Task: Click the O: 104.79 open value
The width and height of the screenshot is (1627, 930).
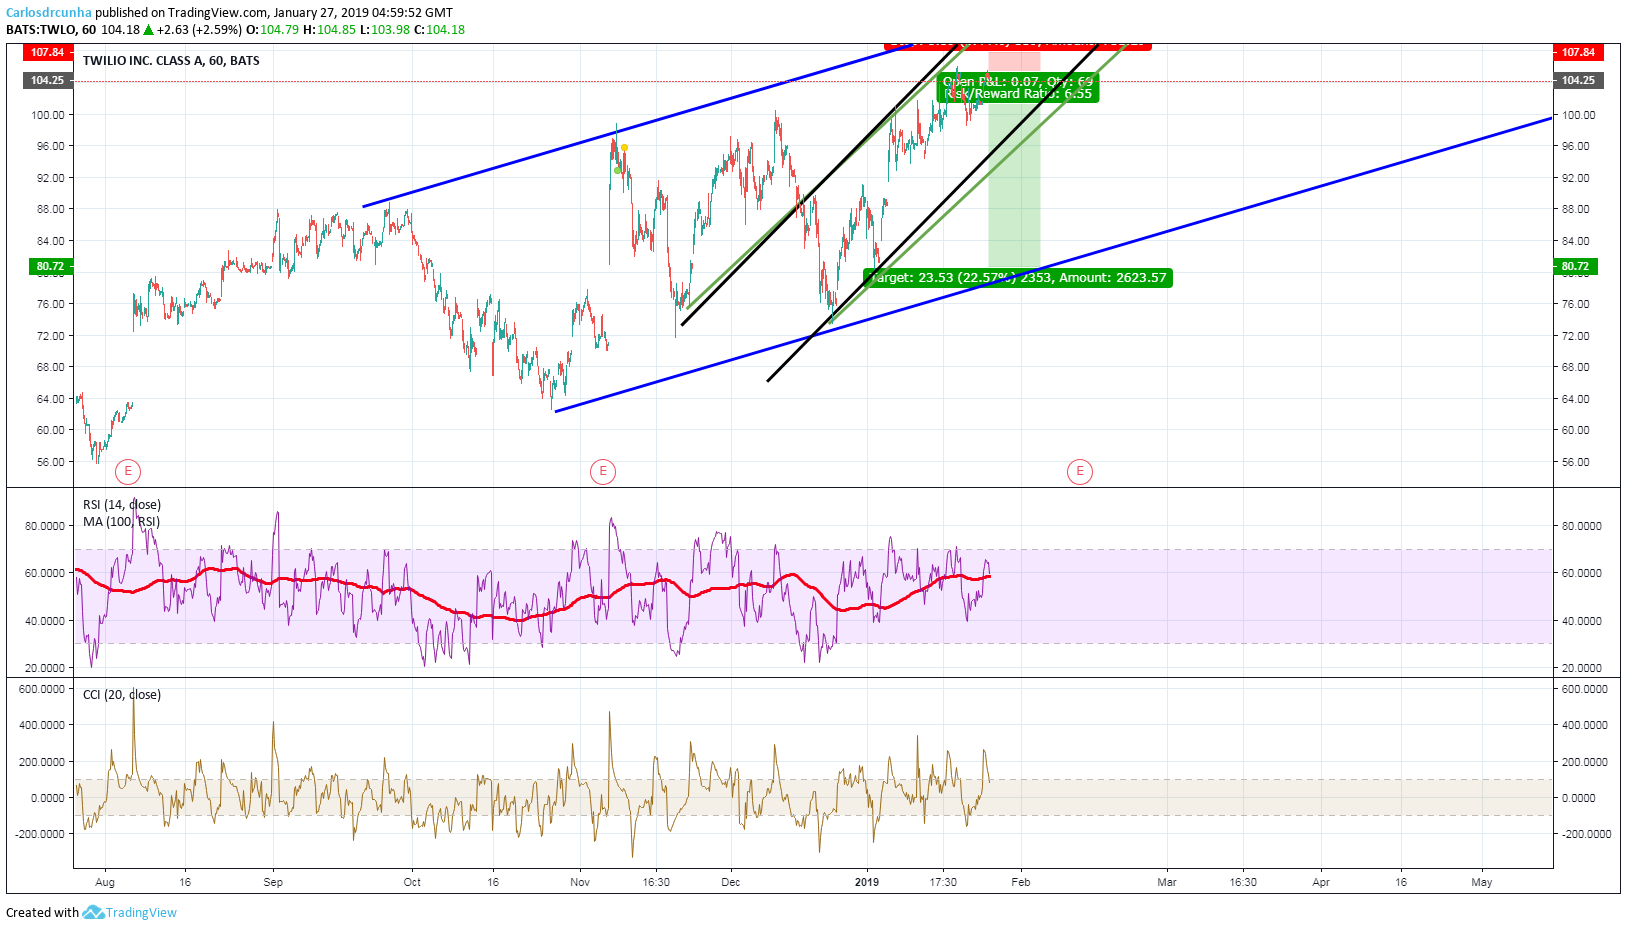Action: click(272, 30)
